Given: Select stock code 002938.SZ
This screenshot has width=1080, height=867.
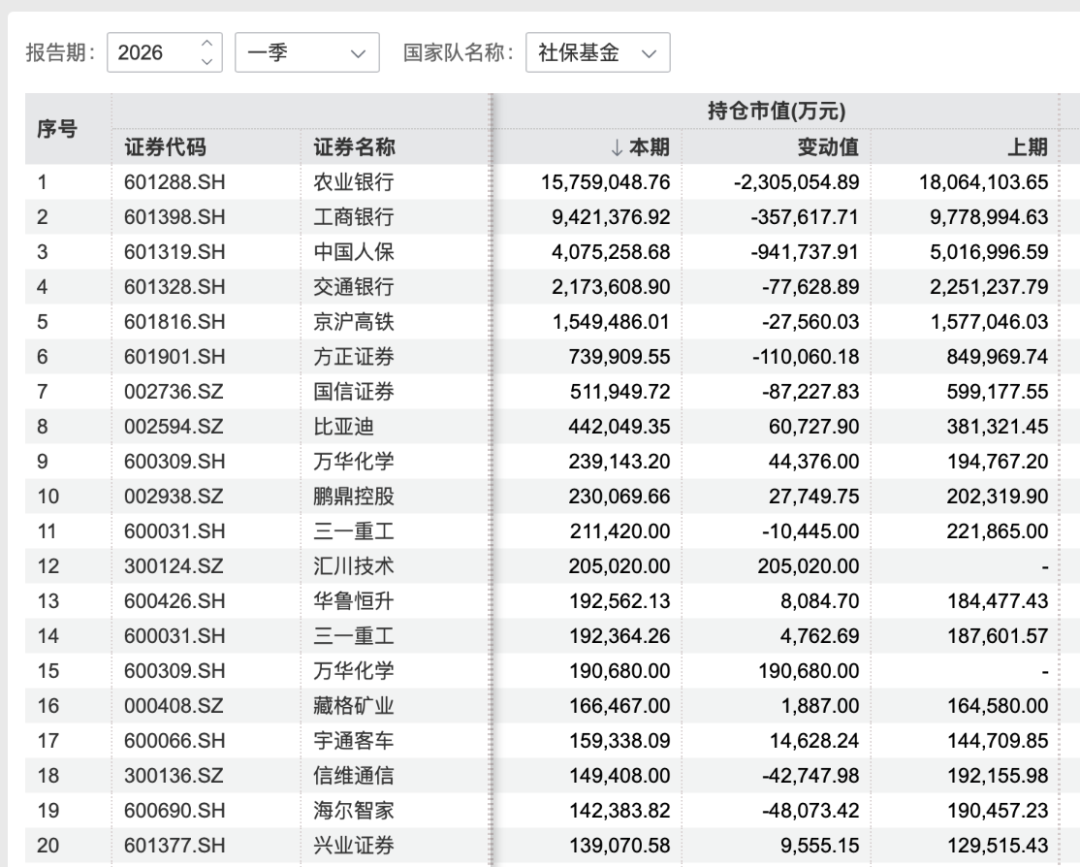Looking at the screenshot, I should coord(174,497).
